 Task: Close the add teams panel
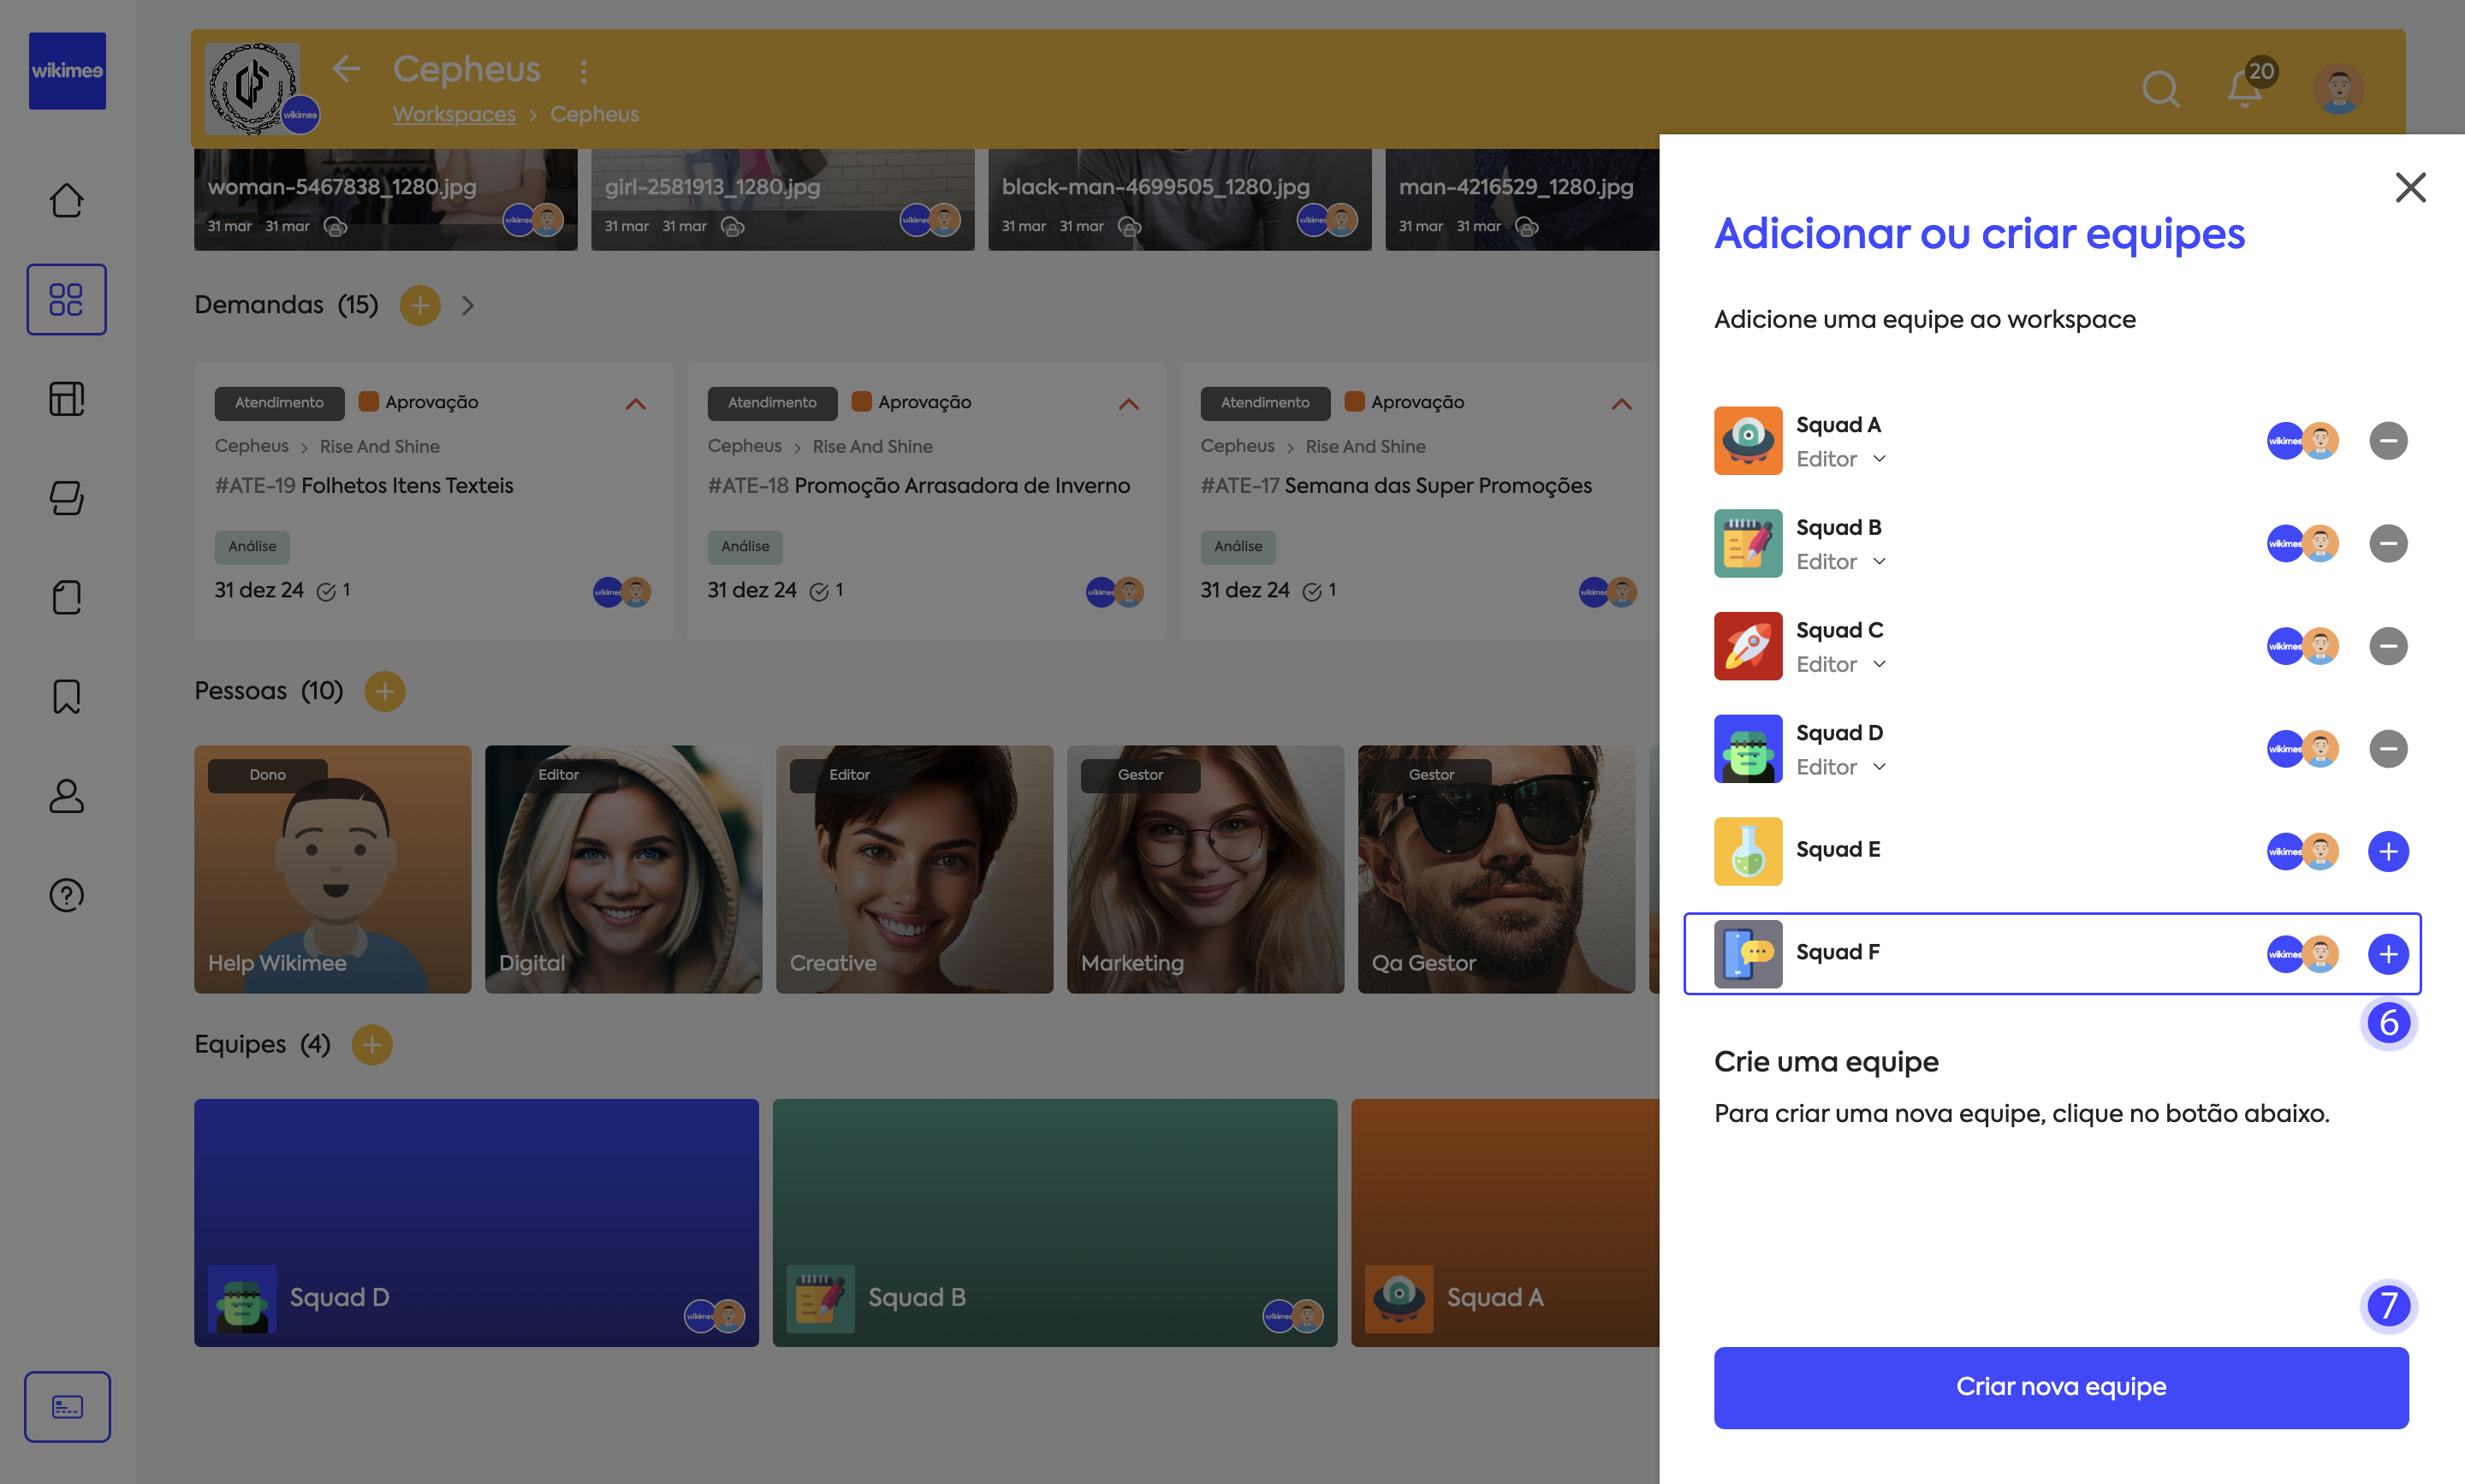click(x=2410, y=187)
